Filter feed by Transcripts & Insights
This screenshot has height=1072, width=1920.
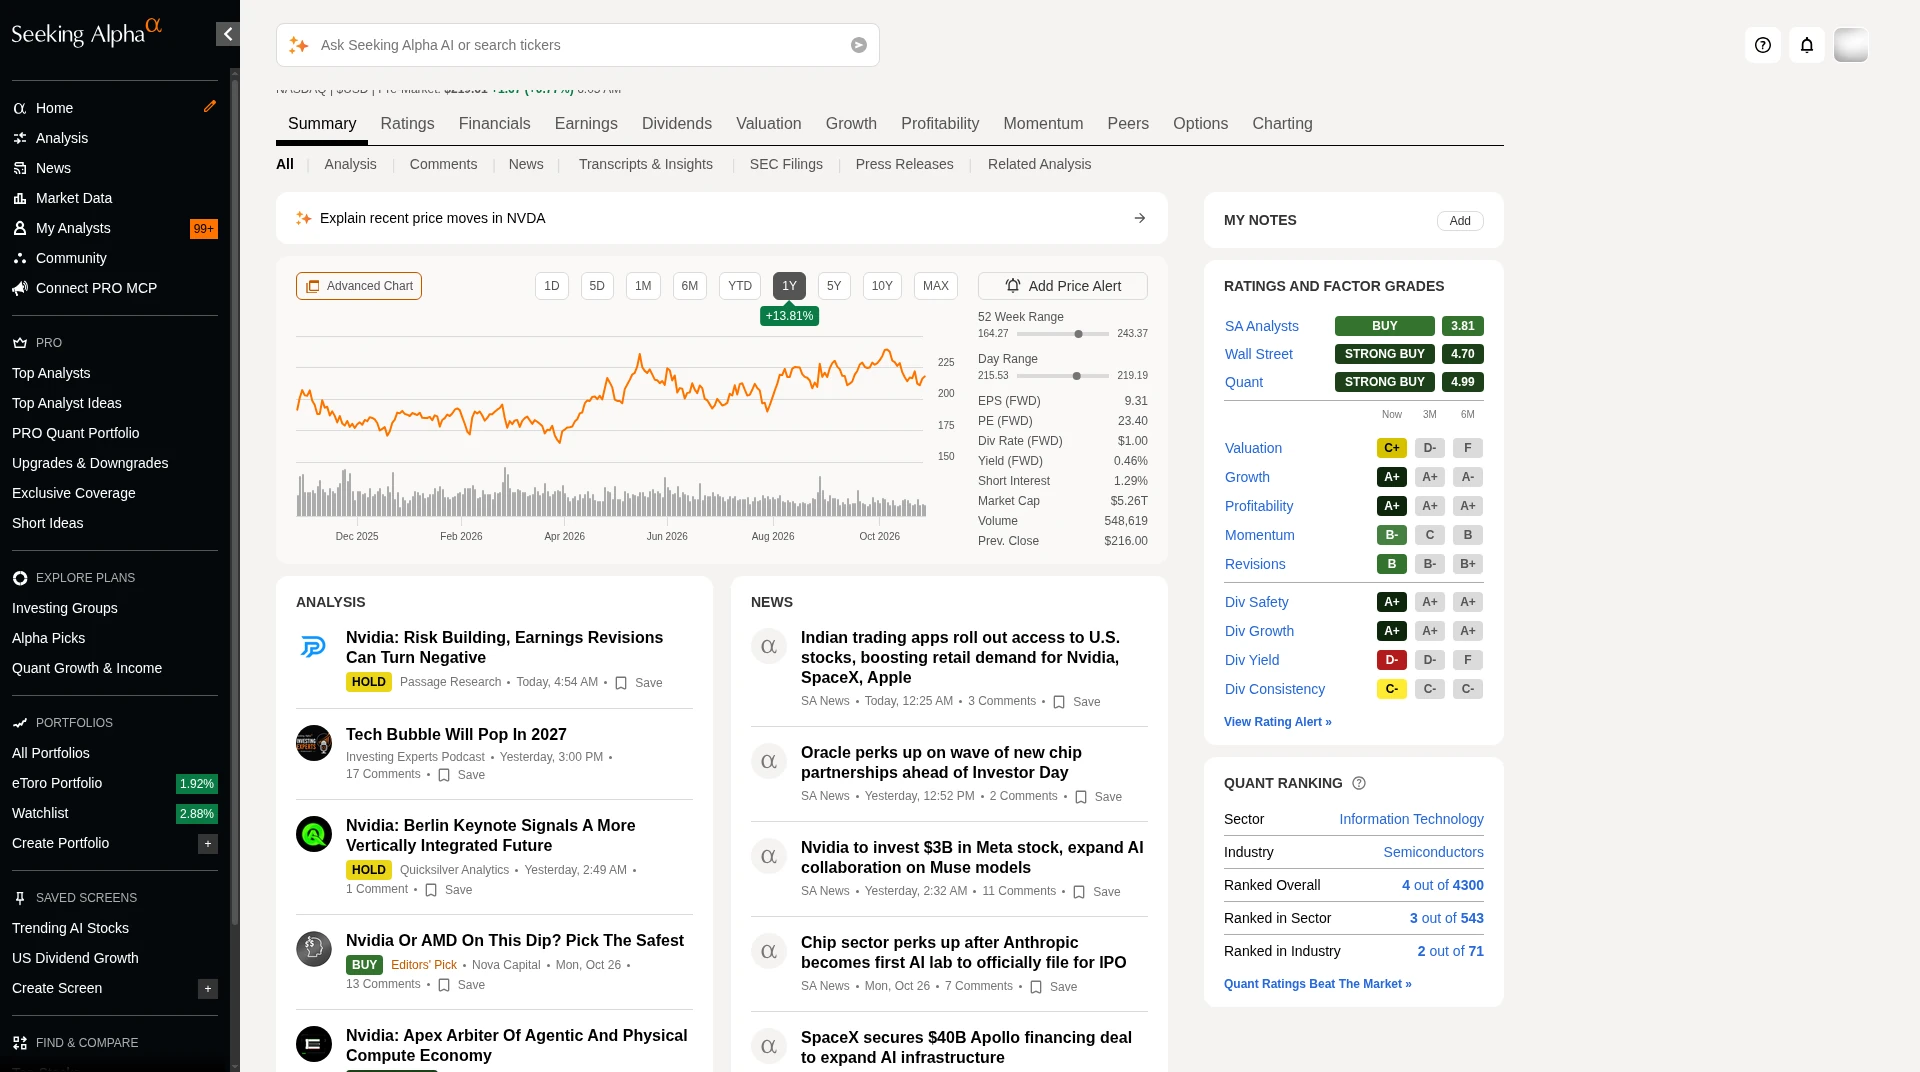point(646,164)
